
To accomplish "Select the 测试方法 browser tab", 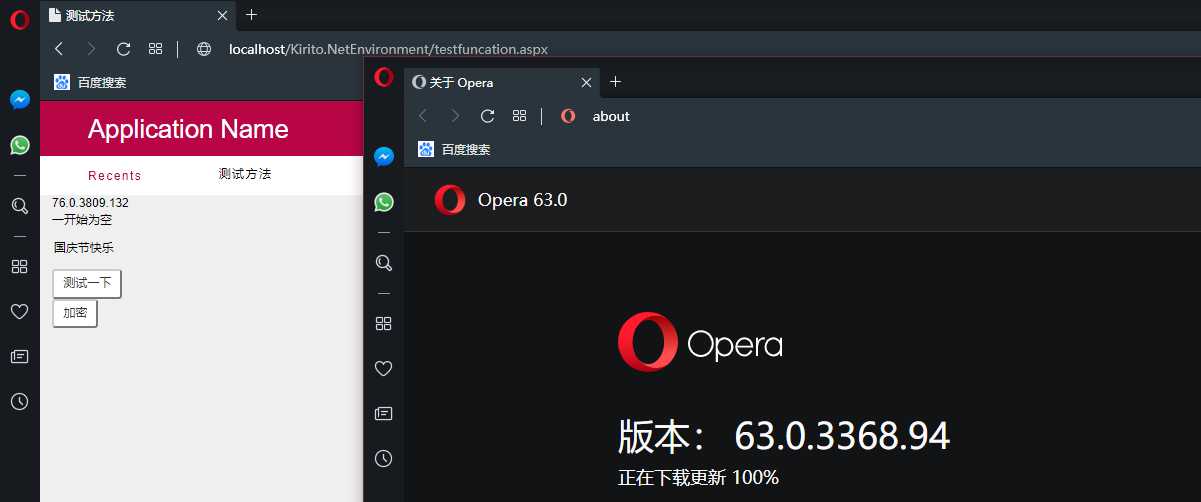I will coord(138,15).
